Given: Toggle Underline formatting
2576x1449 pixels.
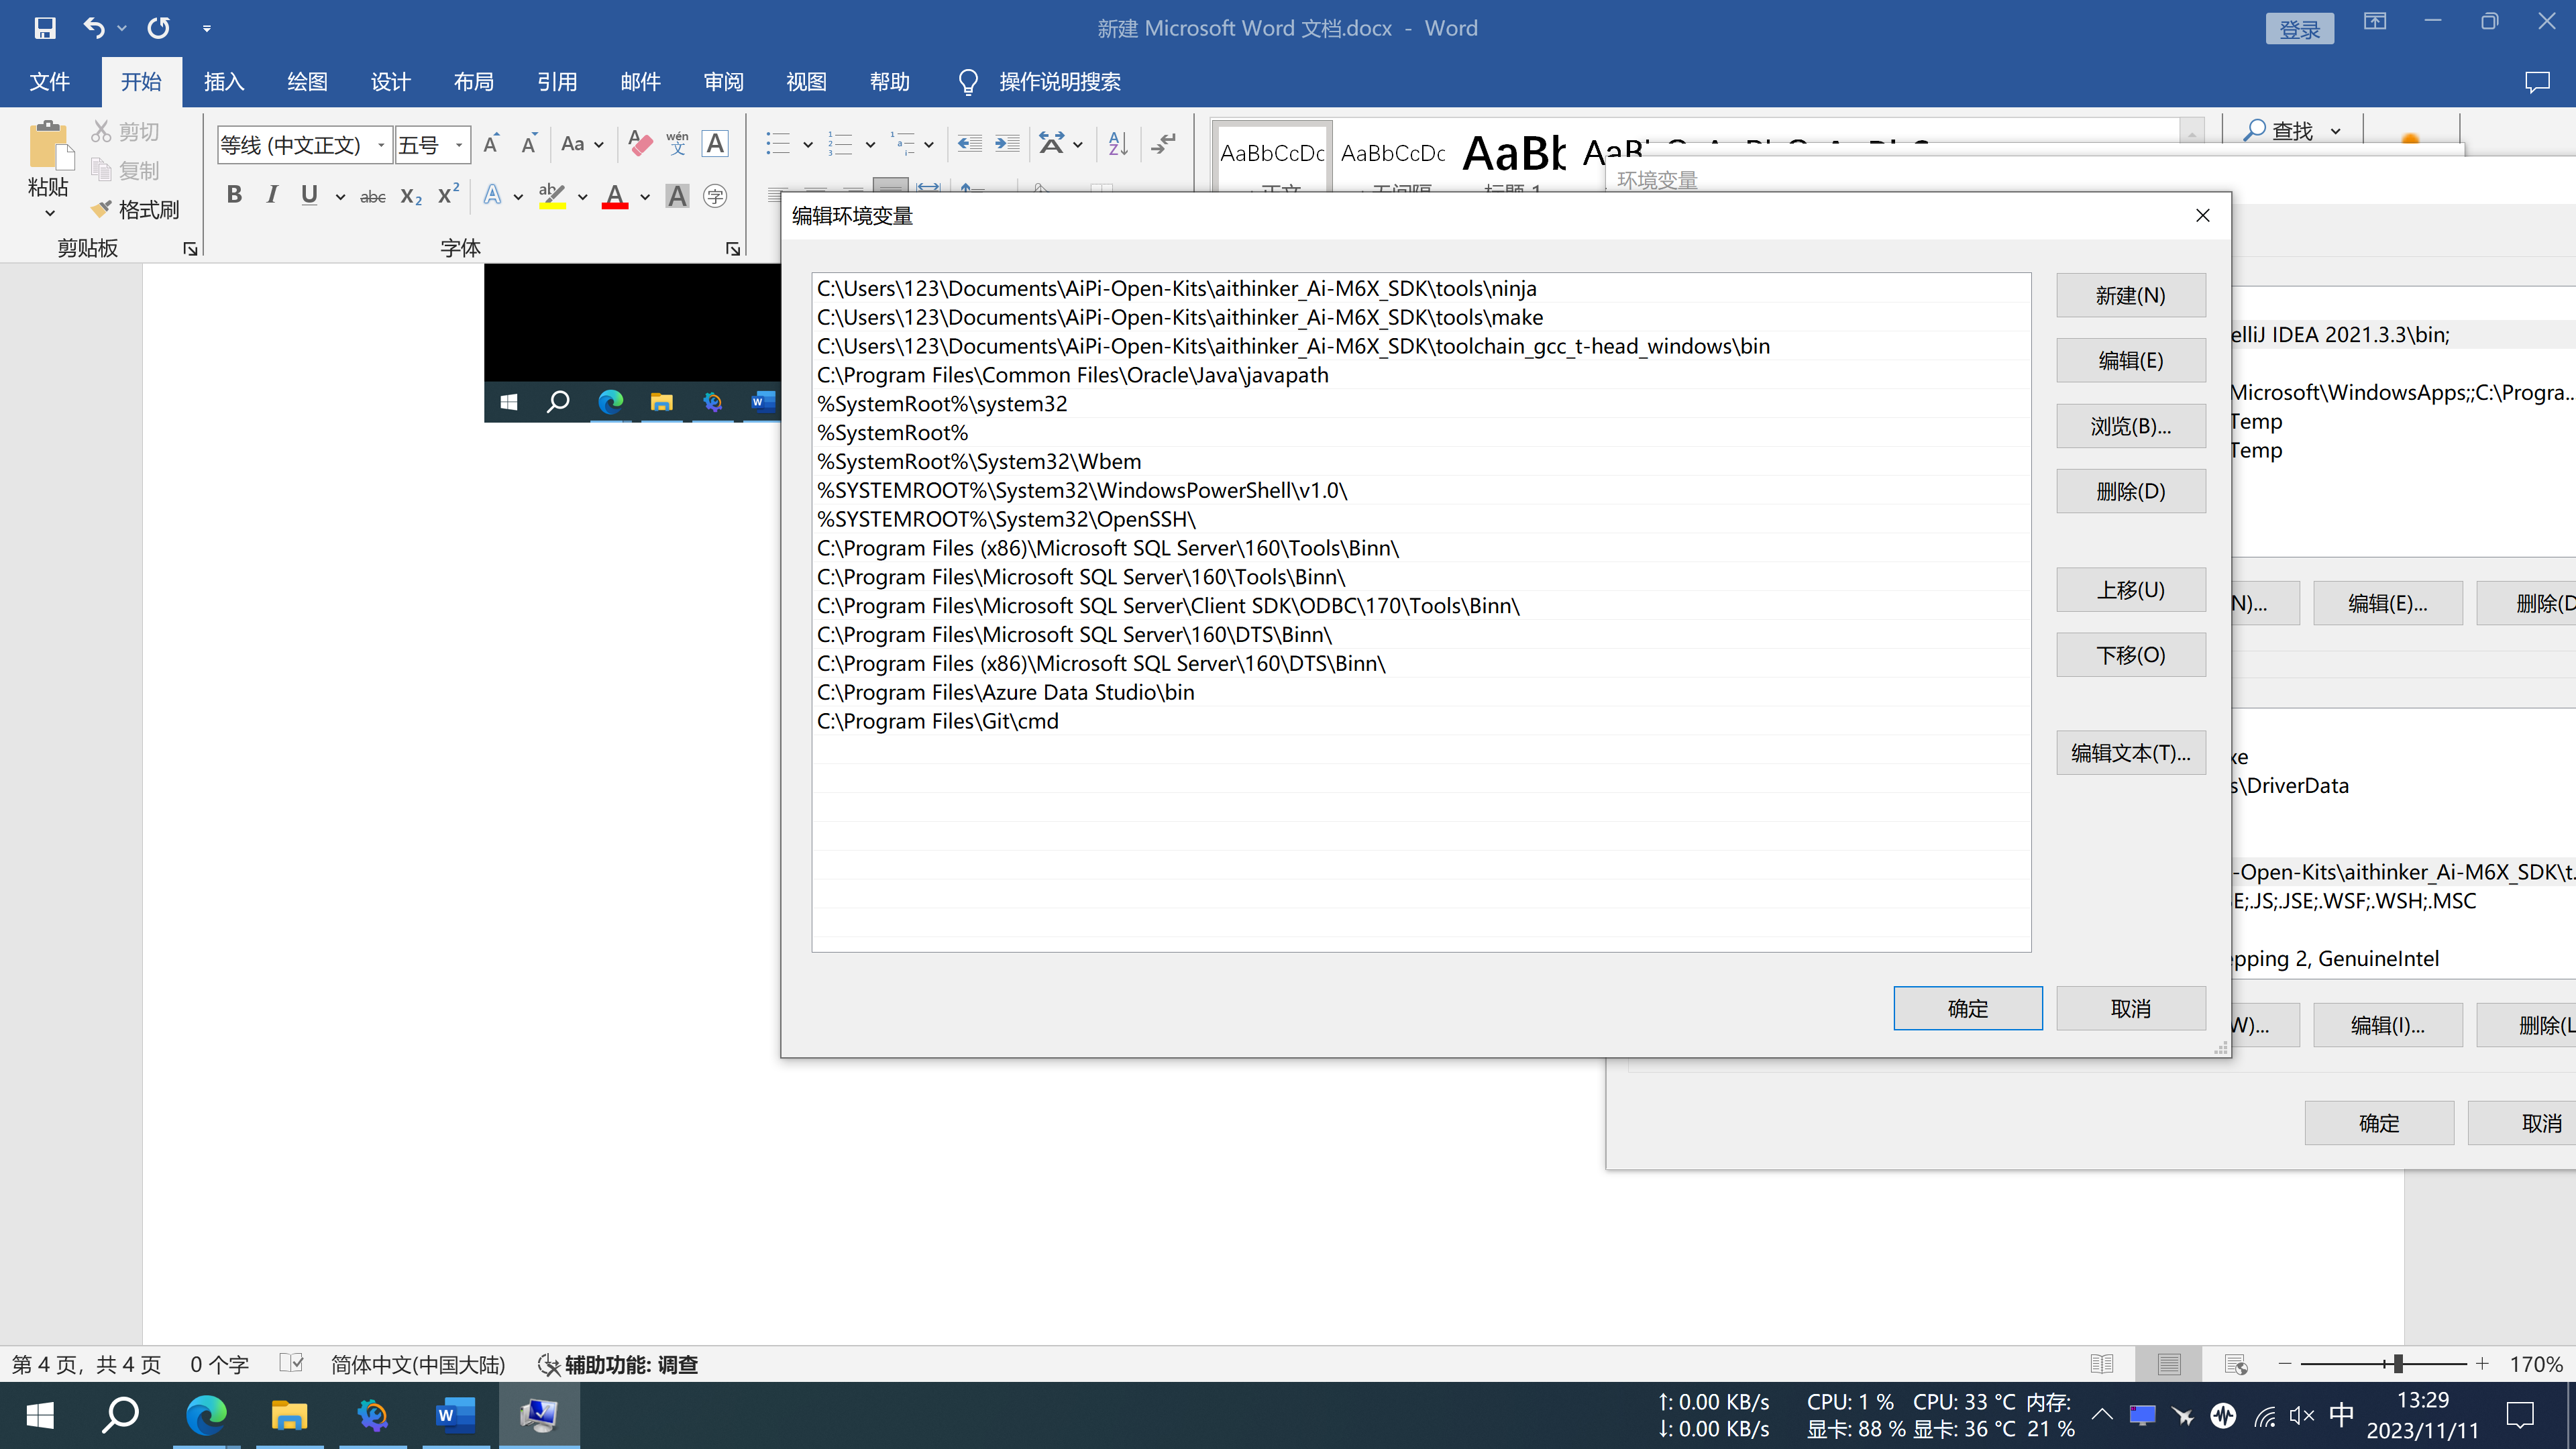Looking at the screenshot, I should (x=309, y=195).
